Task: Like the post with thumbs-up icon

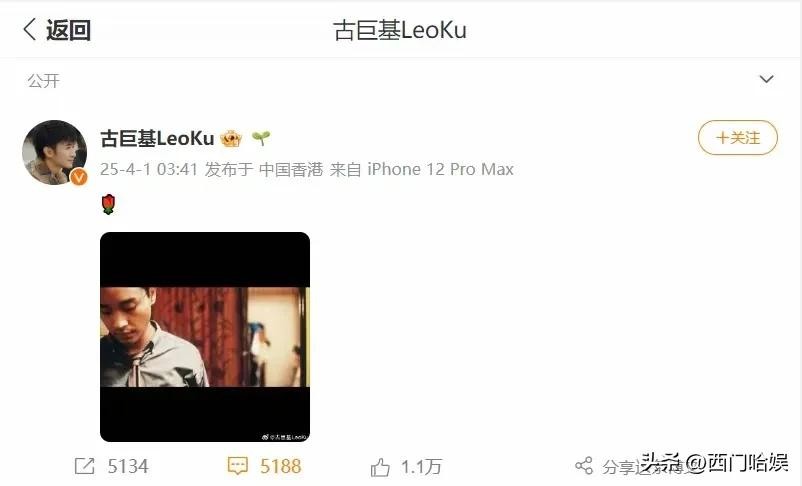Action: pyautogui.click(x=380, y=467)
